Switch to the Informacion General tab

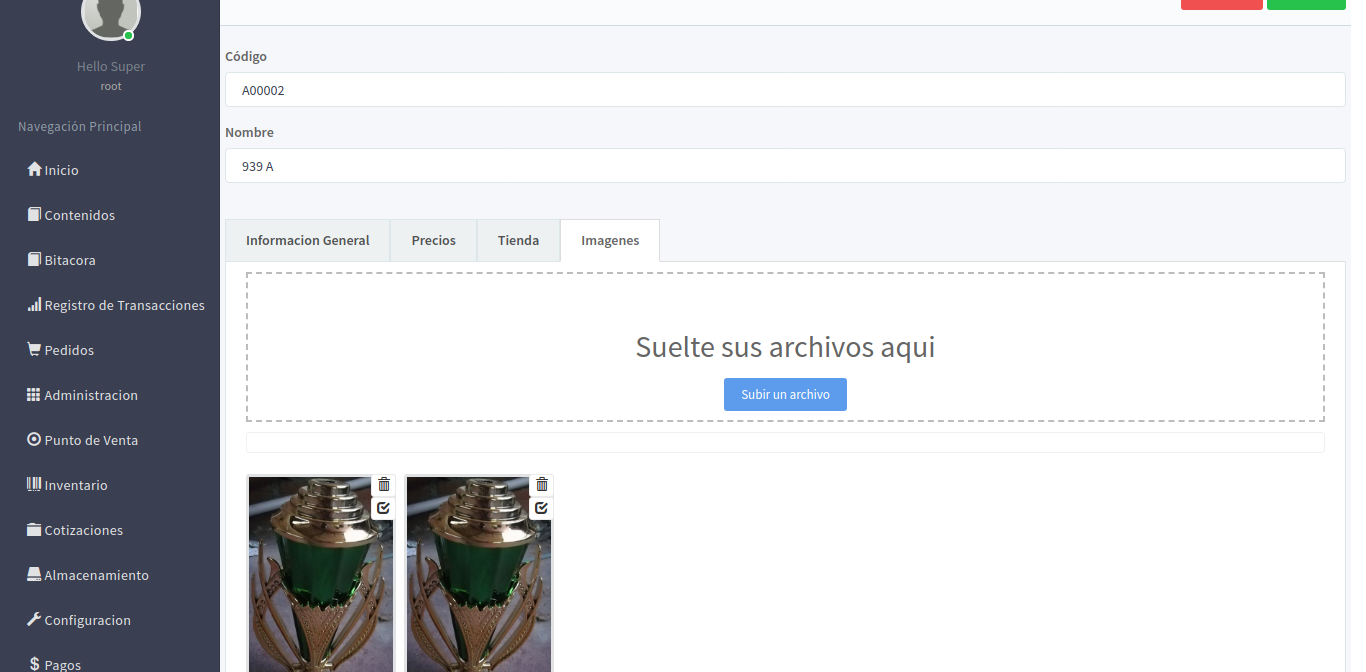[307, 240]
